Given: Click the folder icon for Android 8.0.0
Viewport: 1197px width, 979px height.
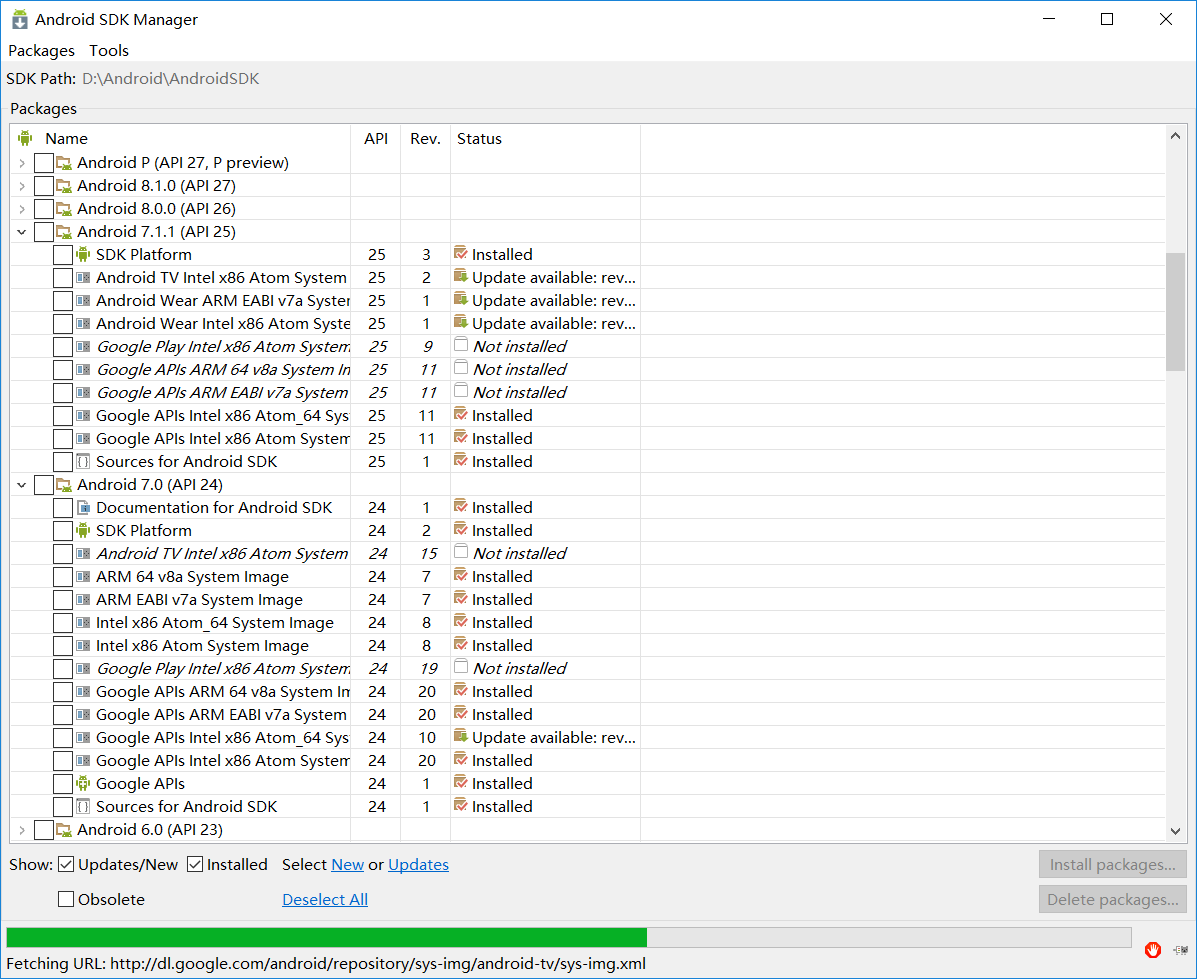Looking at the screenshot, I should point(63,208).
